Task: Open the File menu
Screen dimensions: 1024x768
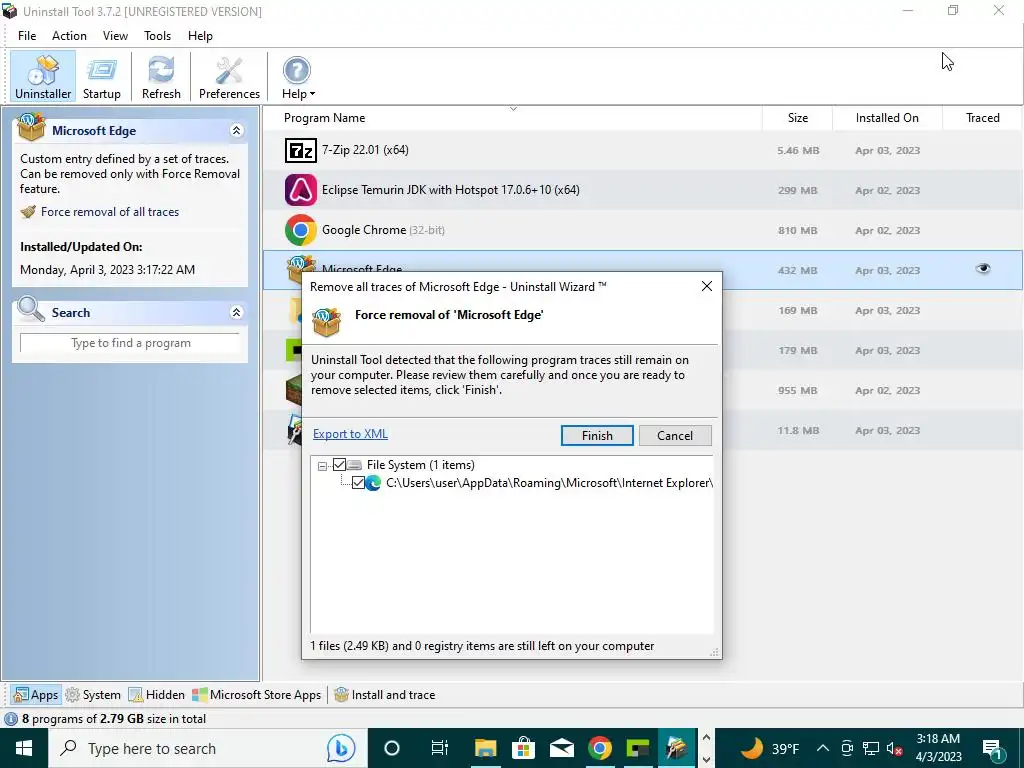Action: click(x=27, y=36)
